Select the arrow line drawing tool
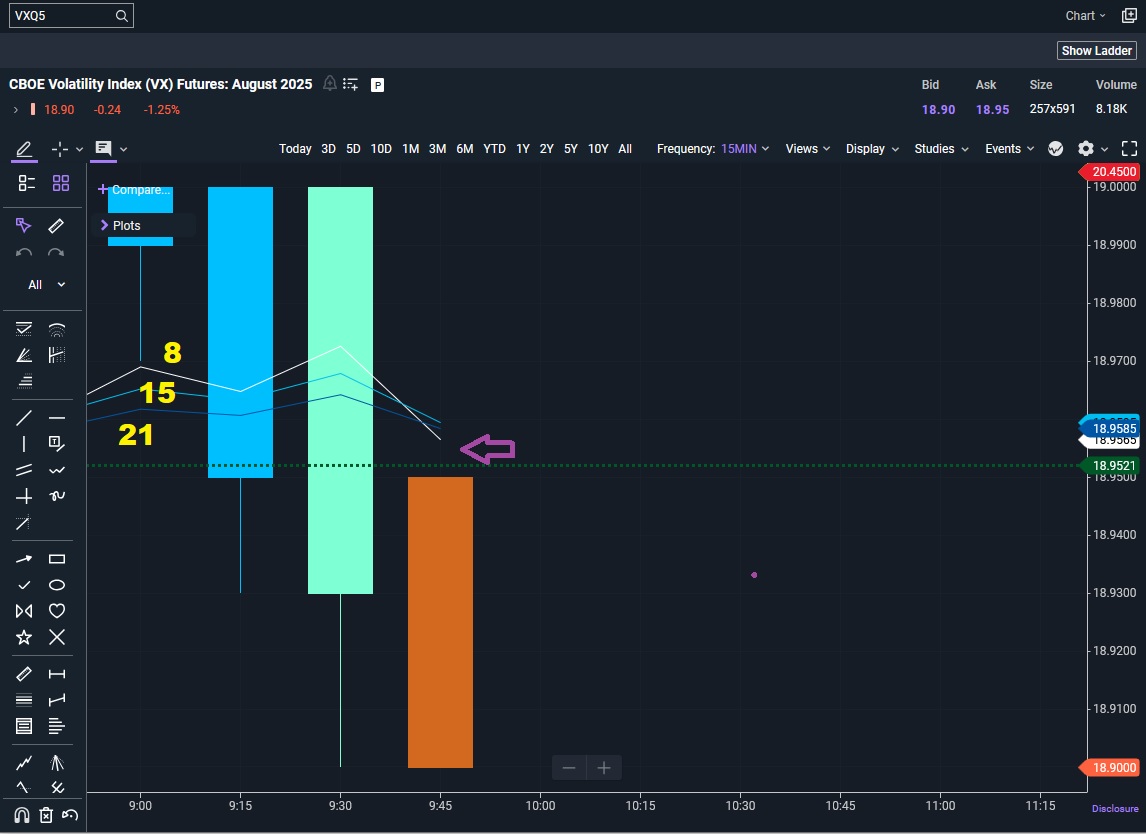Image resolution: width=1146 pixels, height=834 pixels. point(23,559)
